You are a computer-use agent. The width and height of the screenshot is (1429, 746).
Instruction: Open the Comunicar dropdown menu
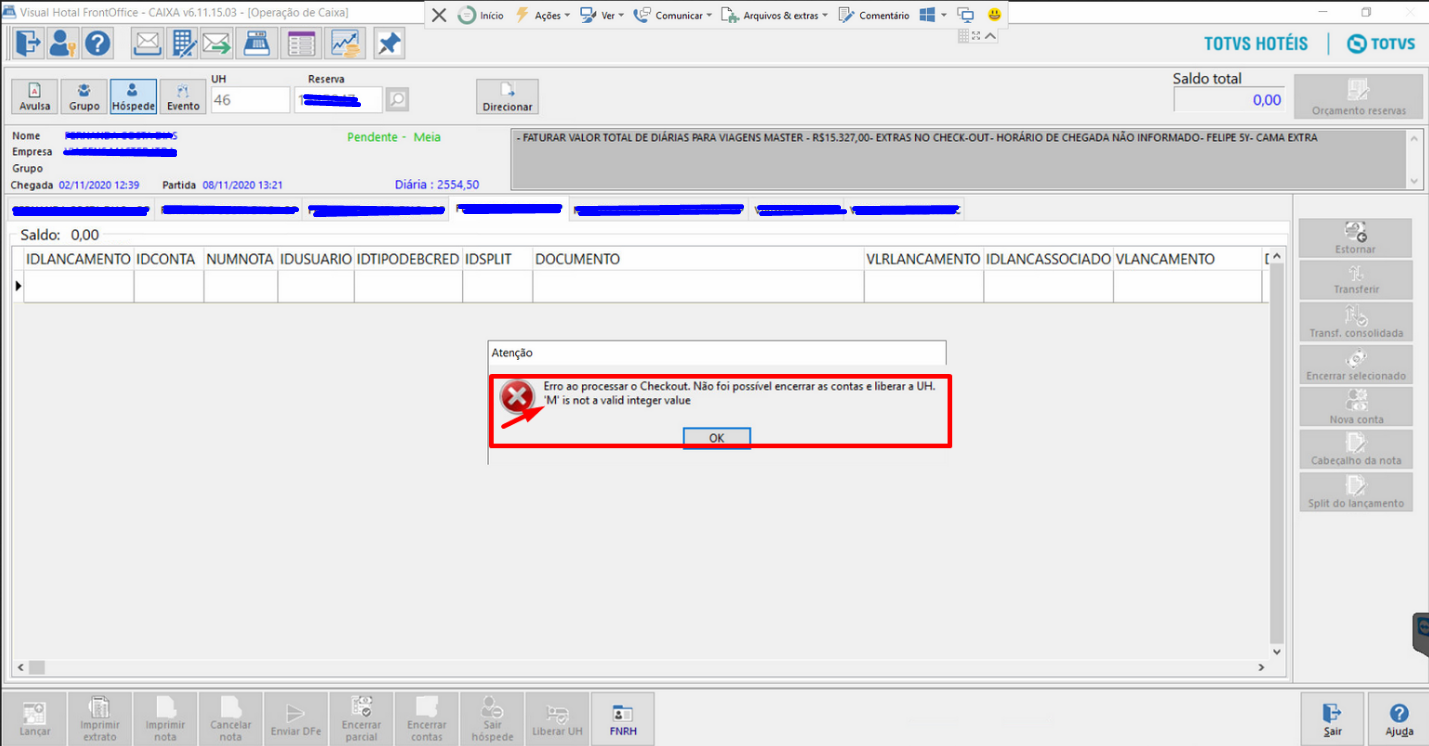[673, 15]
